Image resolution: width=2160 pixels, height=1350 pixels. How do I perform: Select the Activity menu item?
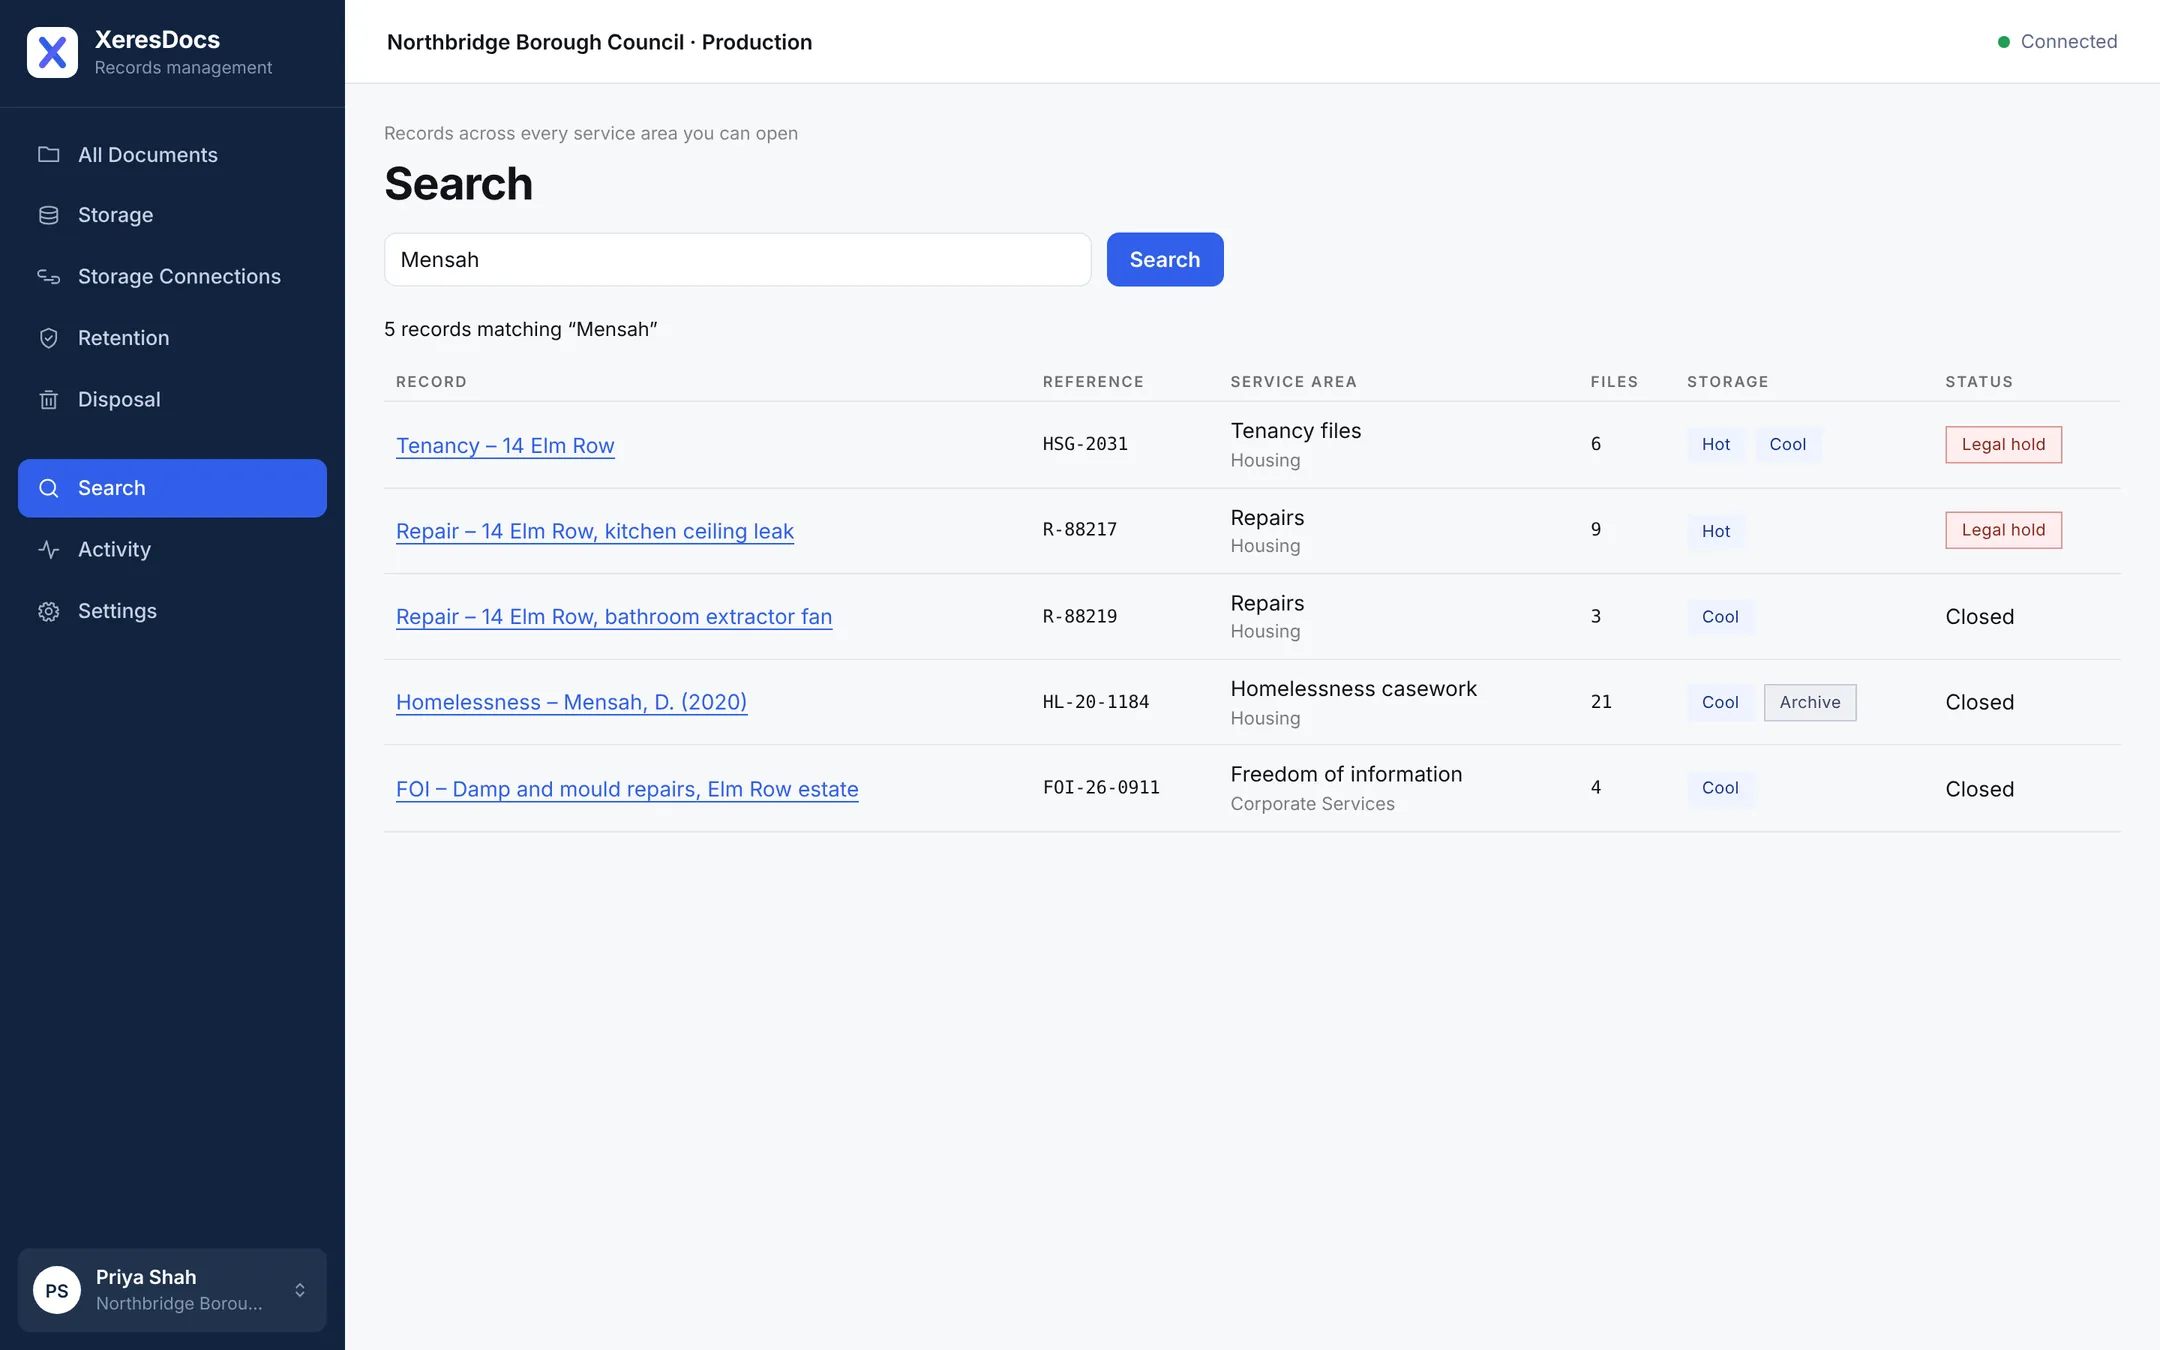point(172,549)
